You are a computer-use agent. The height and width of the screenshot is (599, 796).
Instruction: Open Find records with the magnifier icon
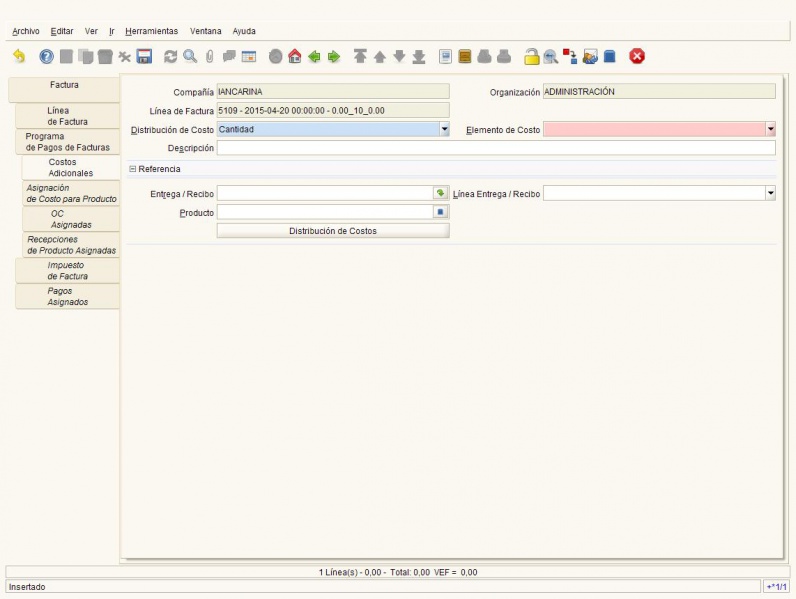pyautogui.click(x=190, y=56)
